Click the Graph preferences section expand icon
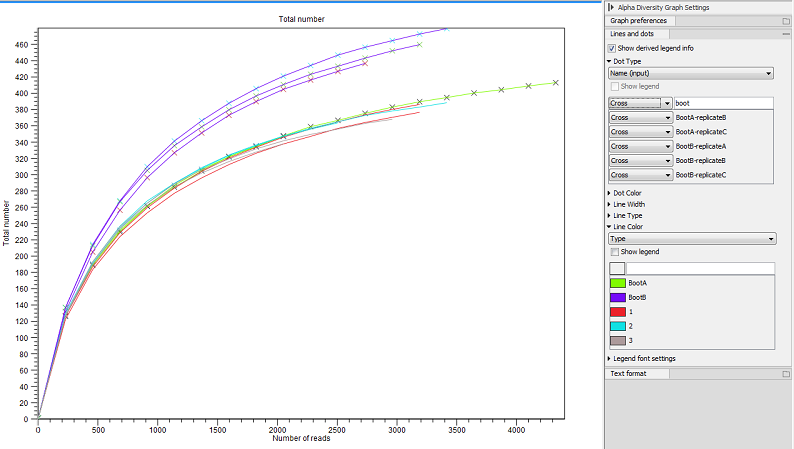This screenshot has height=449, width=794. coord(786,20)
